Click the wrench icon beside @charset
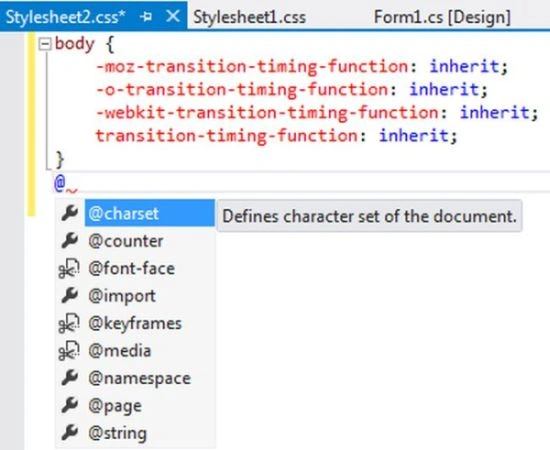550x450 pixels. point(69,213)
